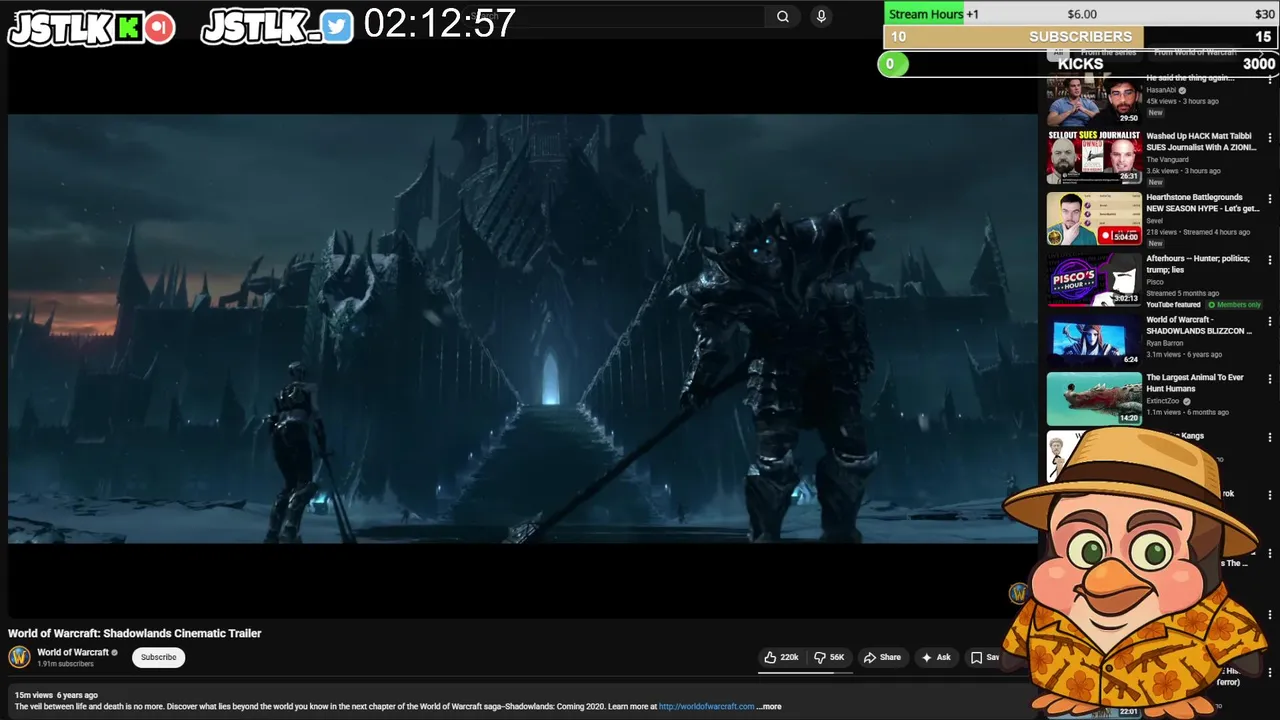Click the title 'Washed Up HACK Matt Taibbi SUES'
This screenshot has height=720, width=1280.
1201,142
